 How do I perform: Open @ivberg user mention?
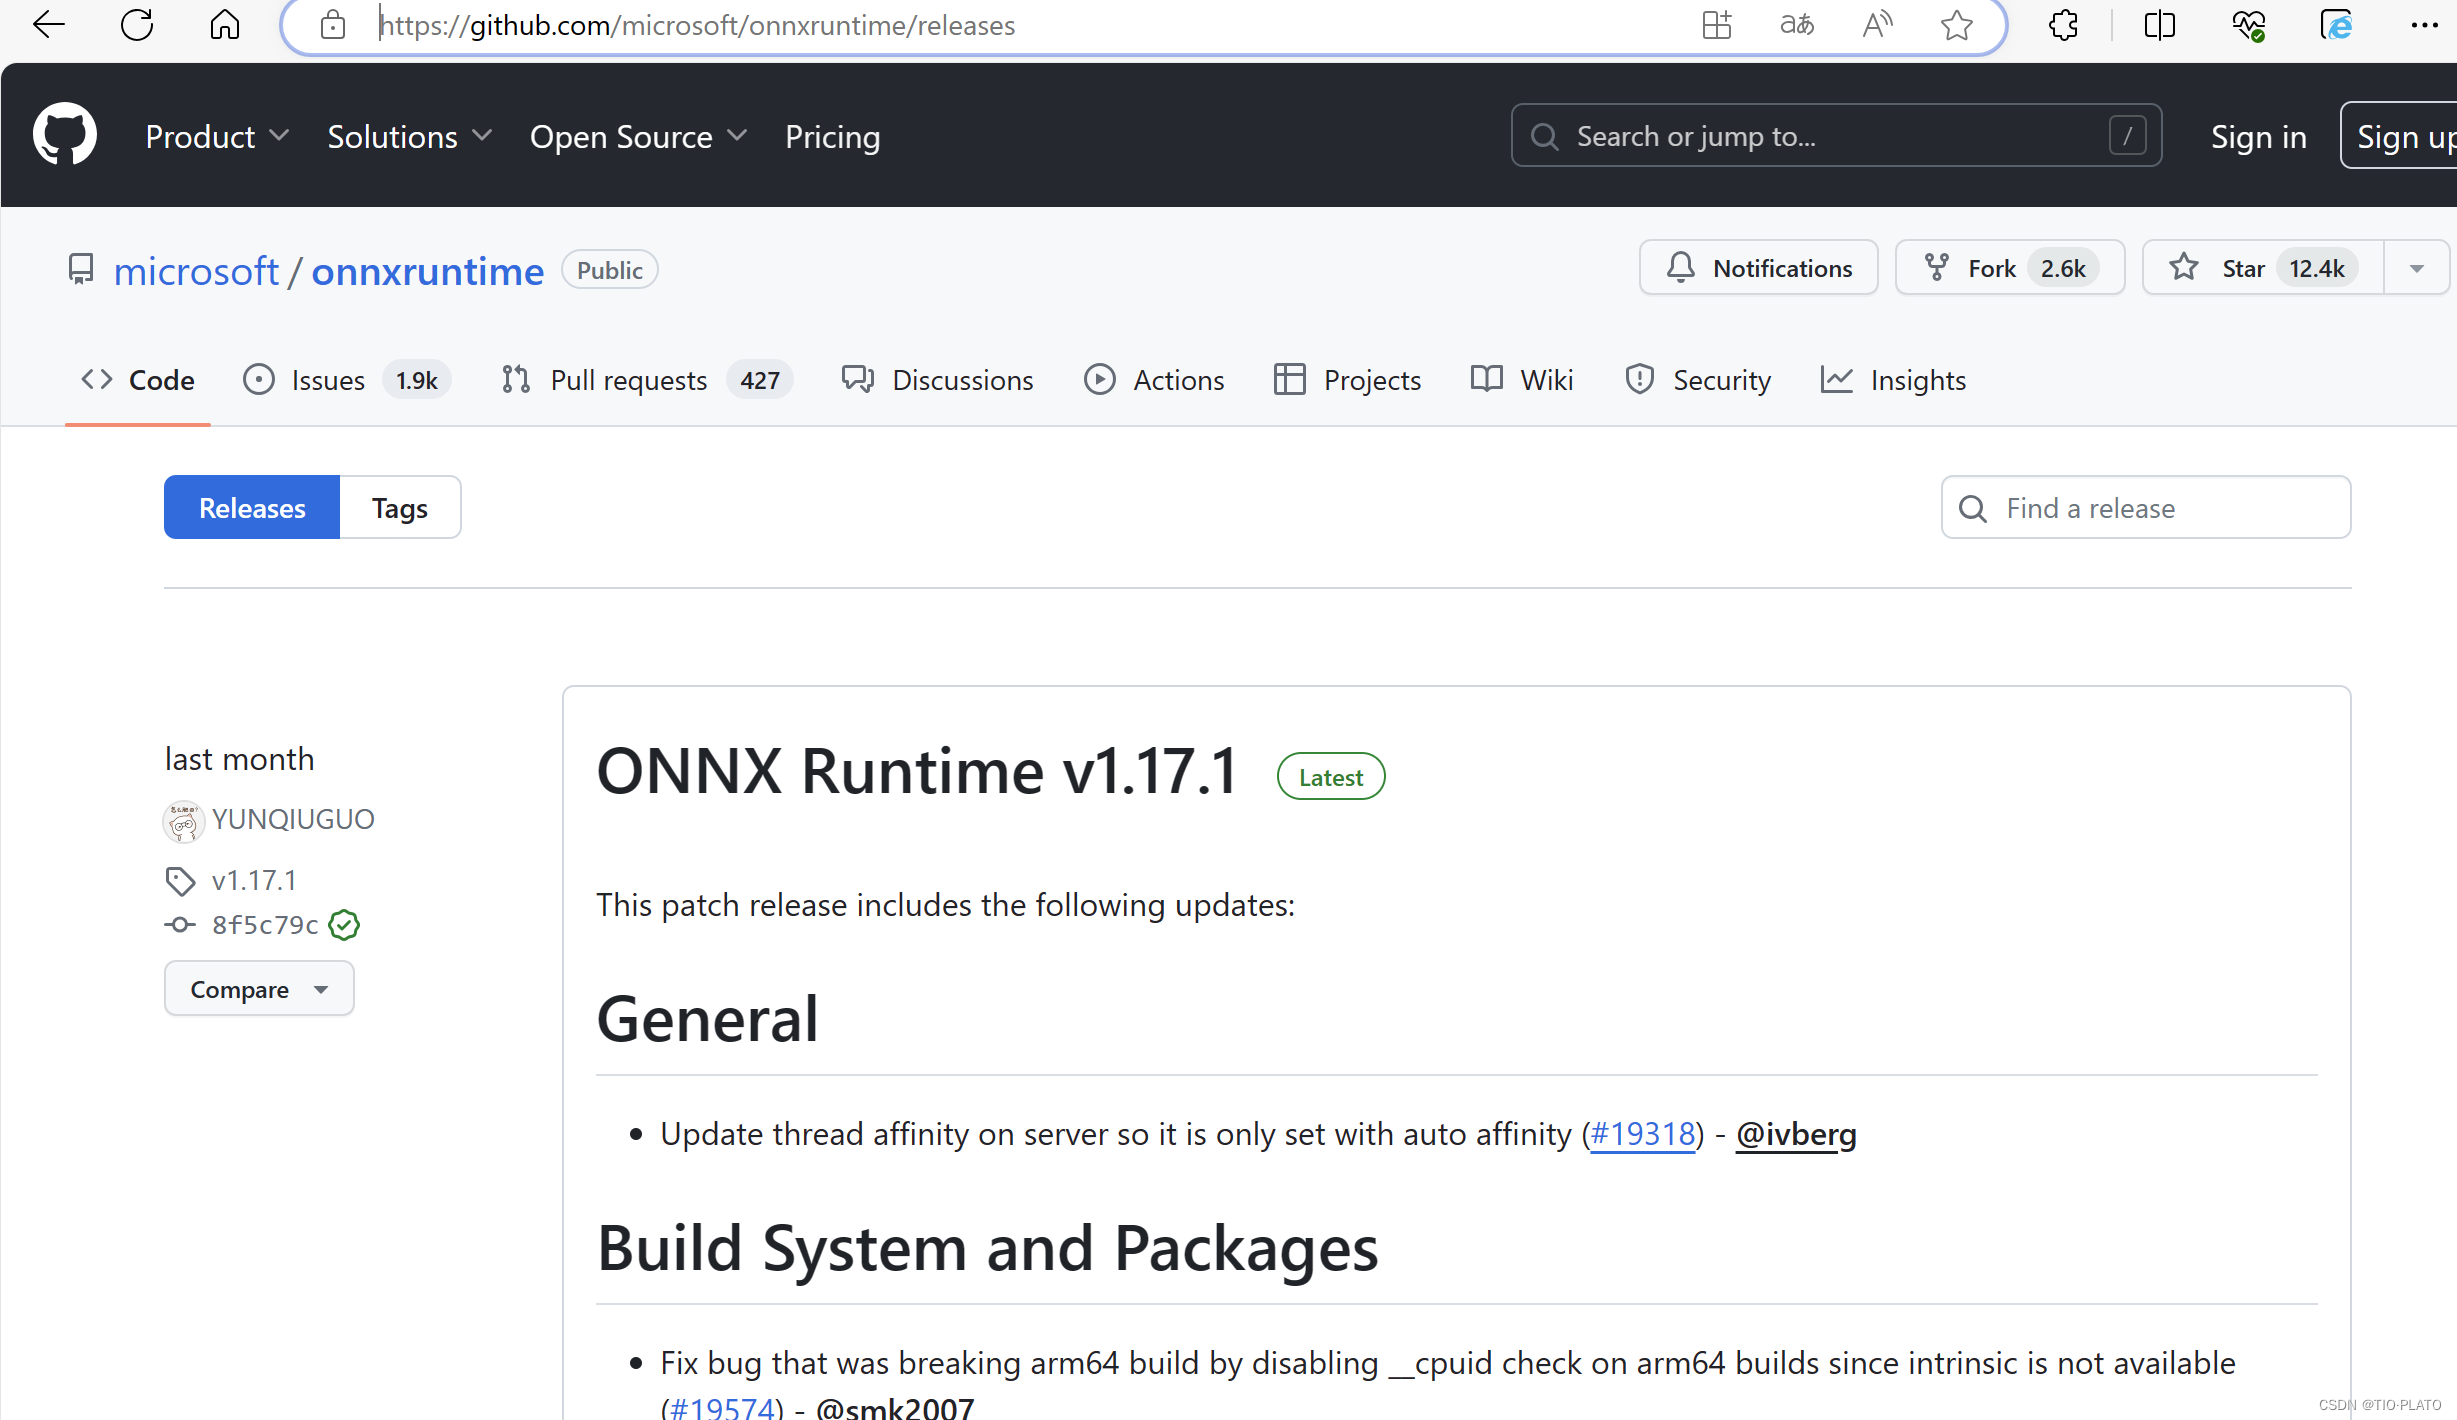coord(1796,1134)
